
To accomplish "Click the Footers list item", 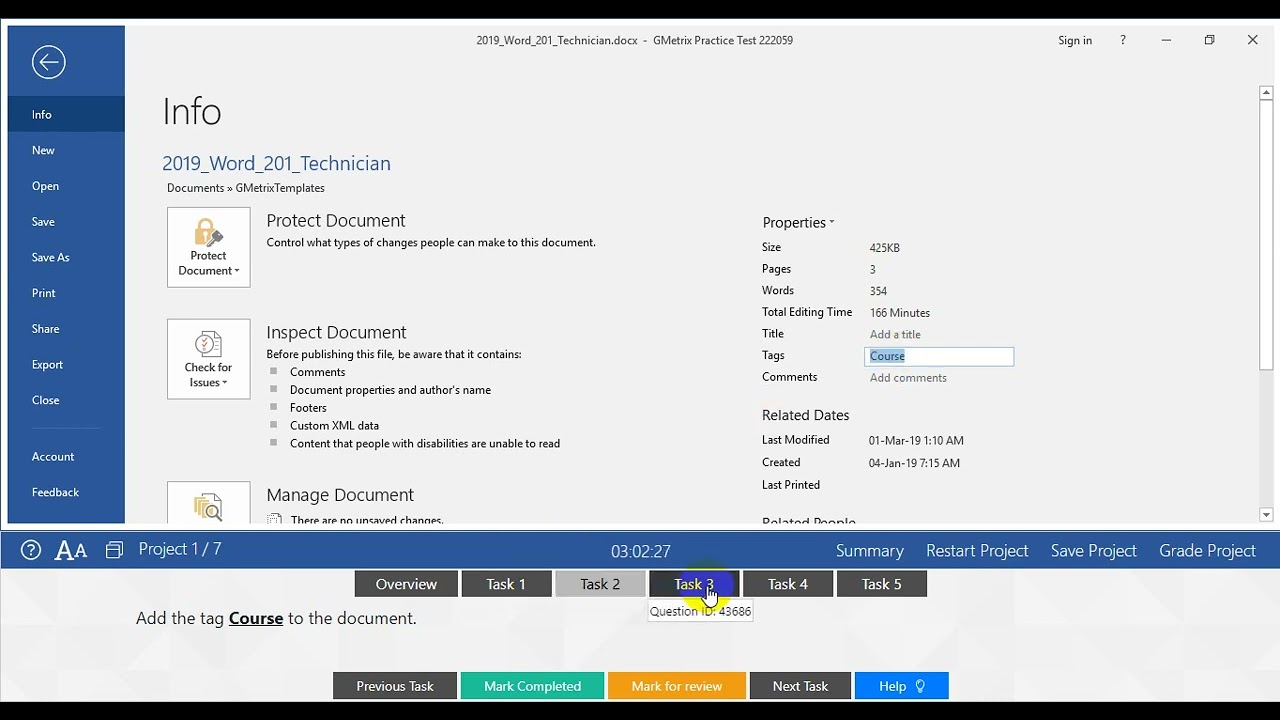I will [x=308, y=408].
